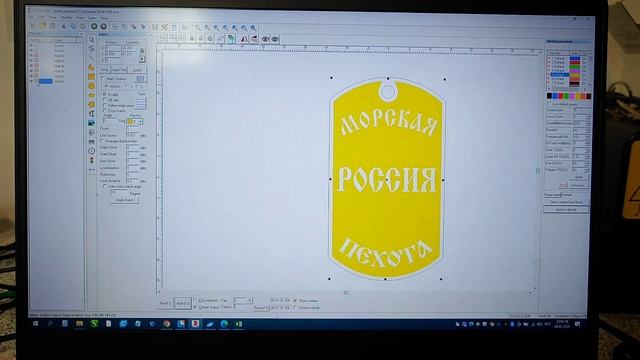
Task: Click the Mark(F2) button
Action: point(182,303)
